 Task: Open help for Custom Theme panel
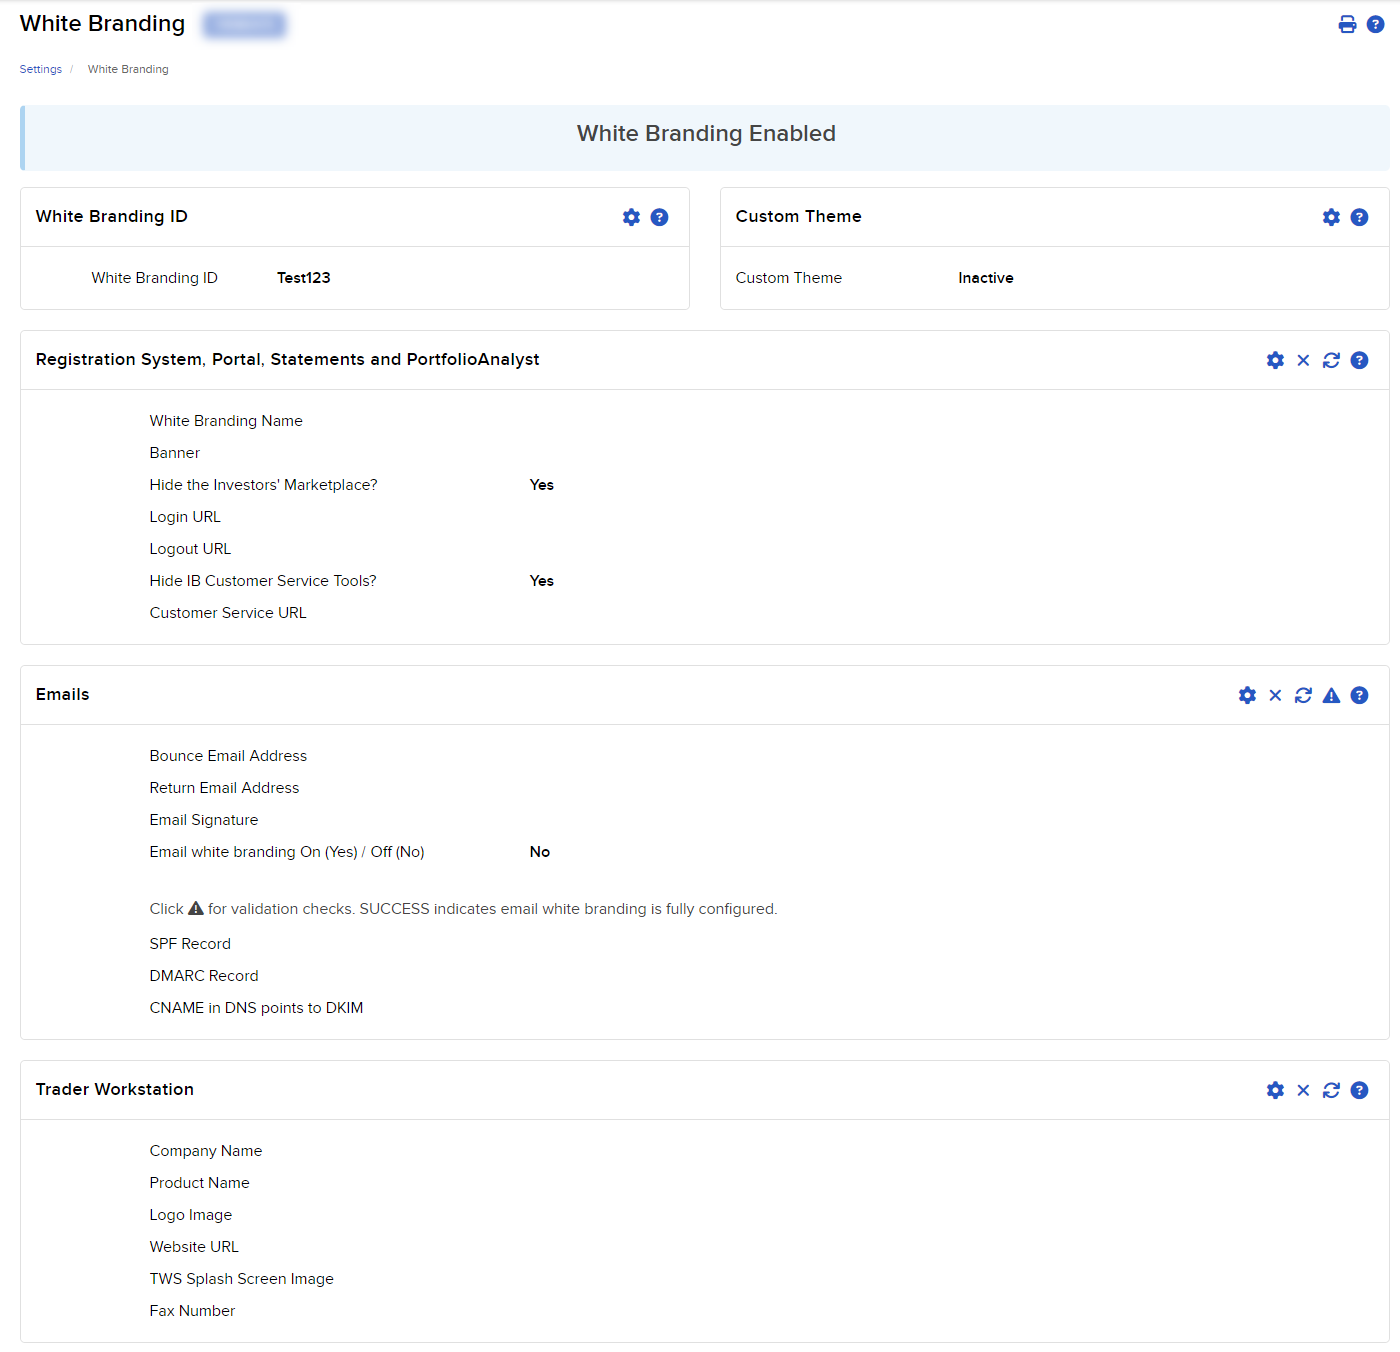pos(1359,217)
